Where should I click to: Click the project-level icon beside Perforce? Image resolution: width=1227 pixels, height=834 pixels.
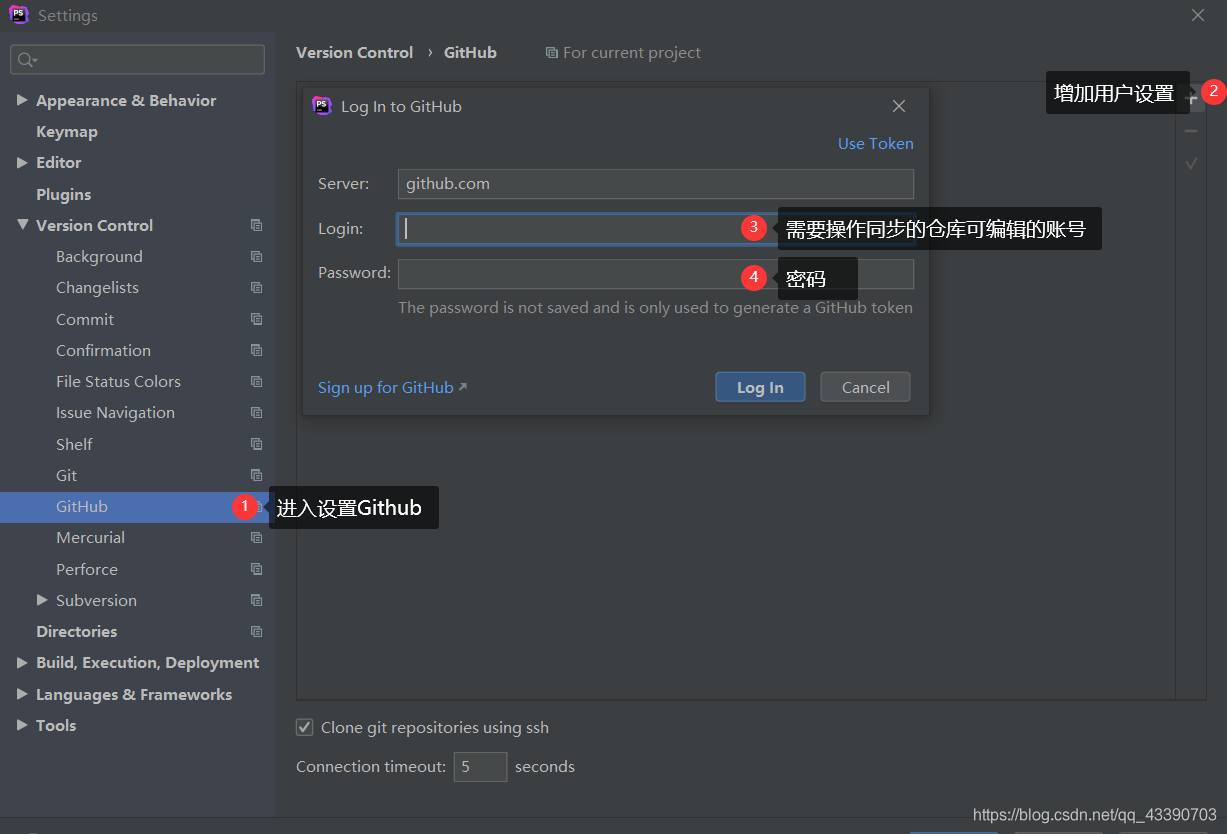click(x=256, y=569)
